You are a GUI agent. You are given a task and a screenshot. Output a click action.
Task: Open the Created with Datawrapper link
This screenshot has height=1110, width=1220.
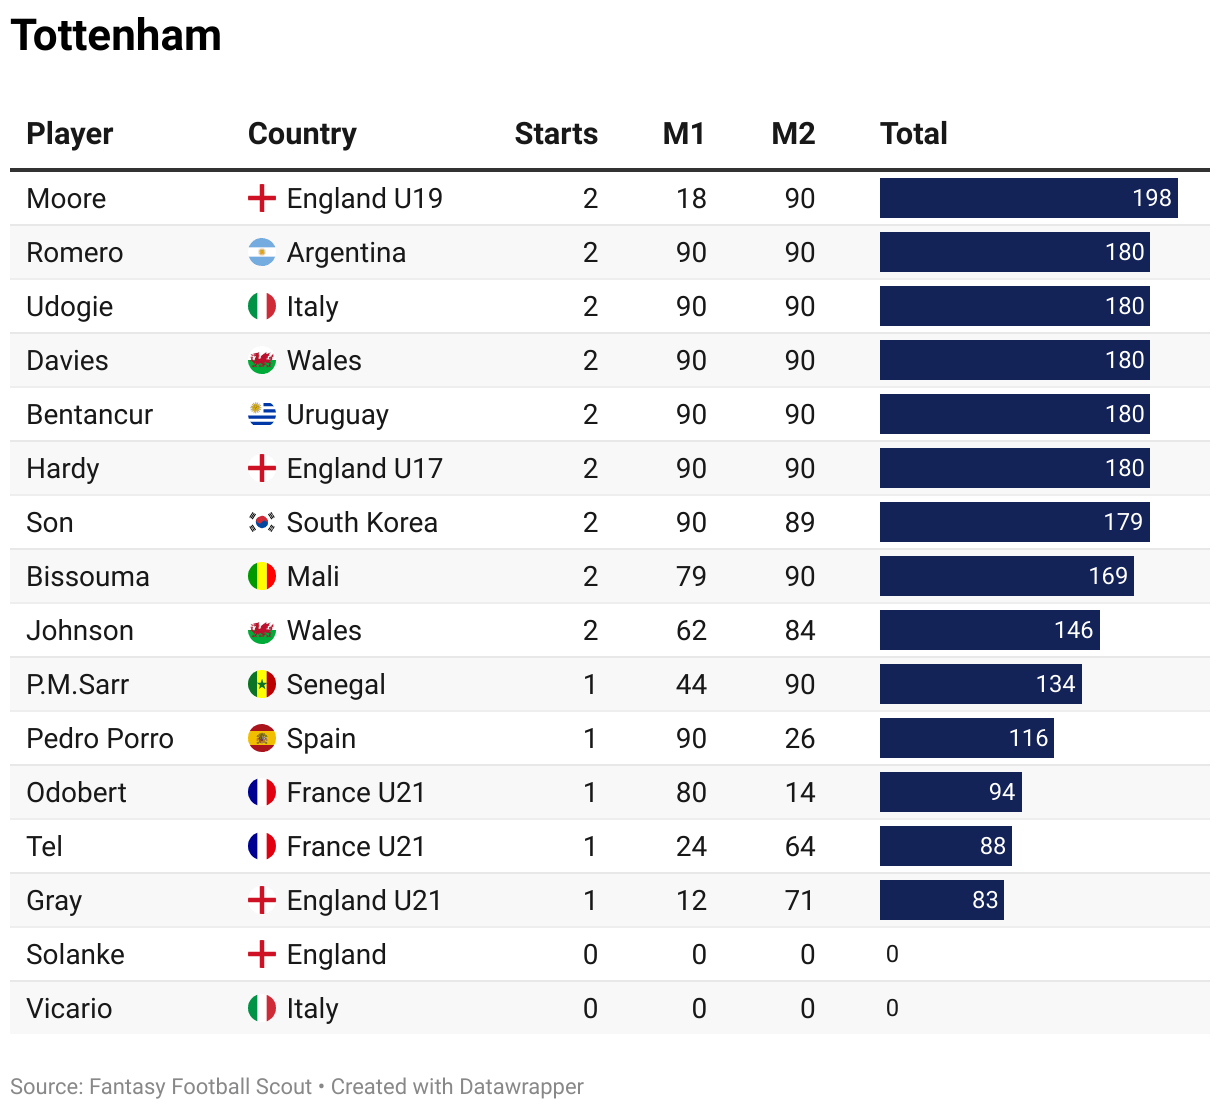(x=457, y=1087)
